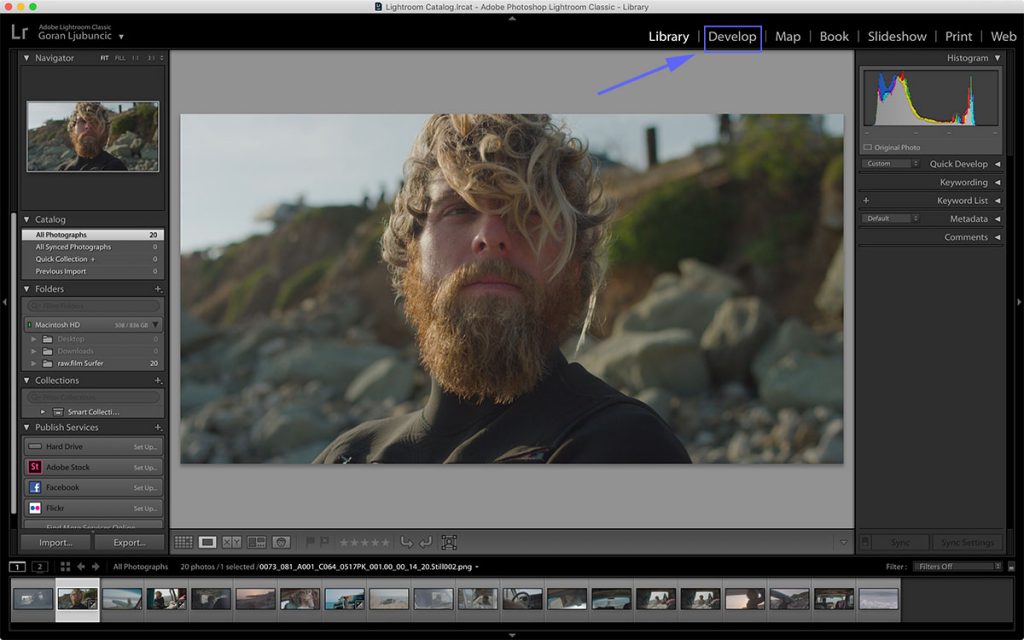Switch to Loupe view in the toolbar

(x=208, y=541)
